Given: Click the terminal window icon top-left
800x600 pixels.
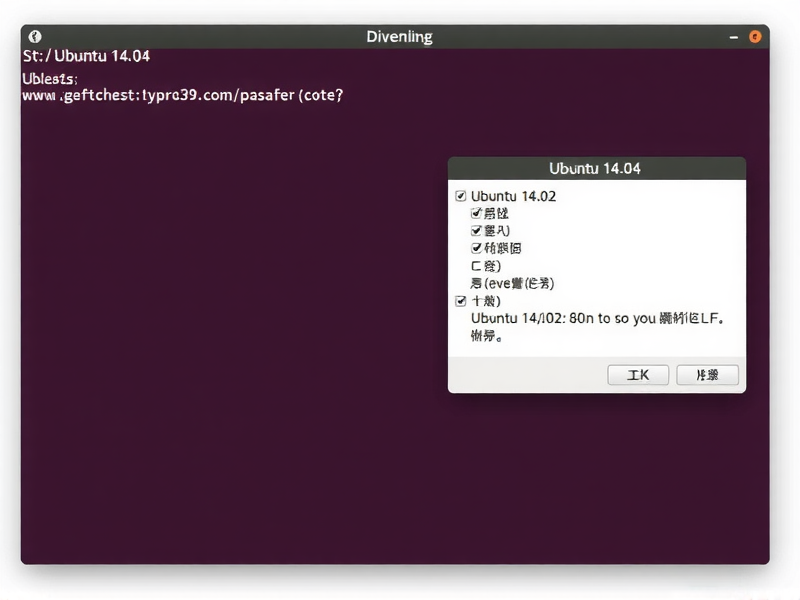Looking at the screenshot, I should (35, 36).
